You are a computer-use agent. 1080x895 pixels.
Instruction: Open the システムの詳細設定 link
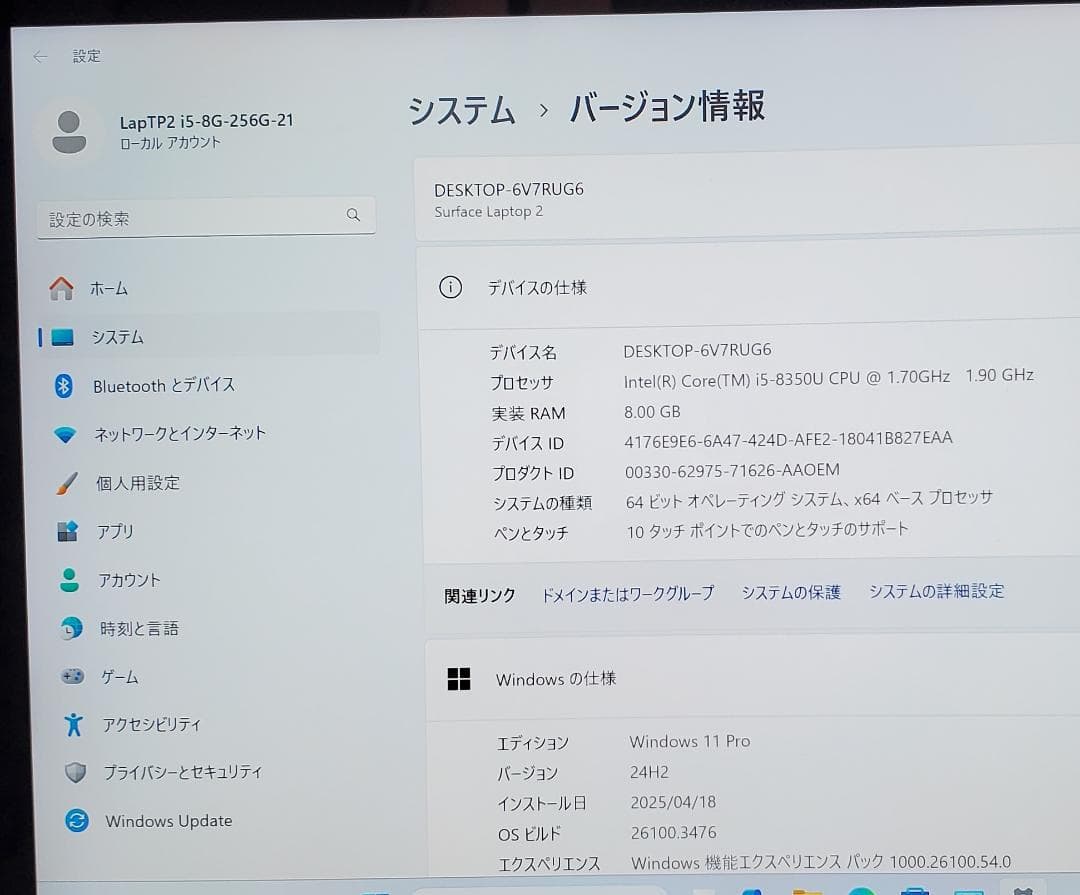pyautogui.click(x=936, y=591)
